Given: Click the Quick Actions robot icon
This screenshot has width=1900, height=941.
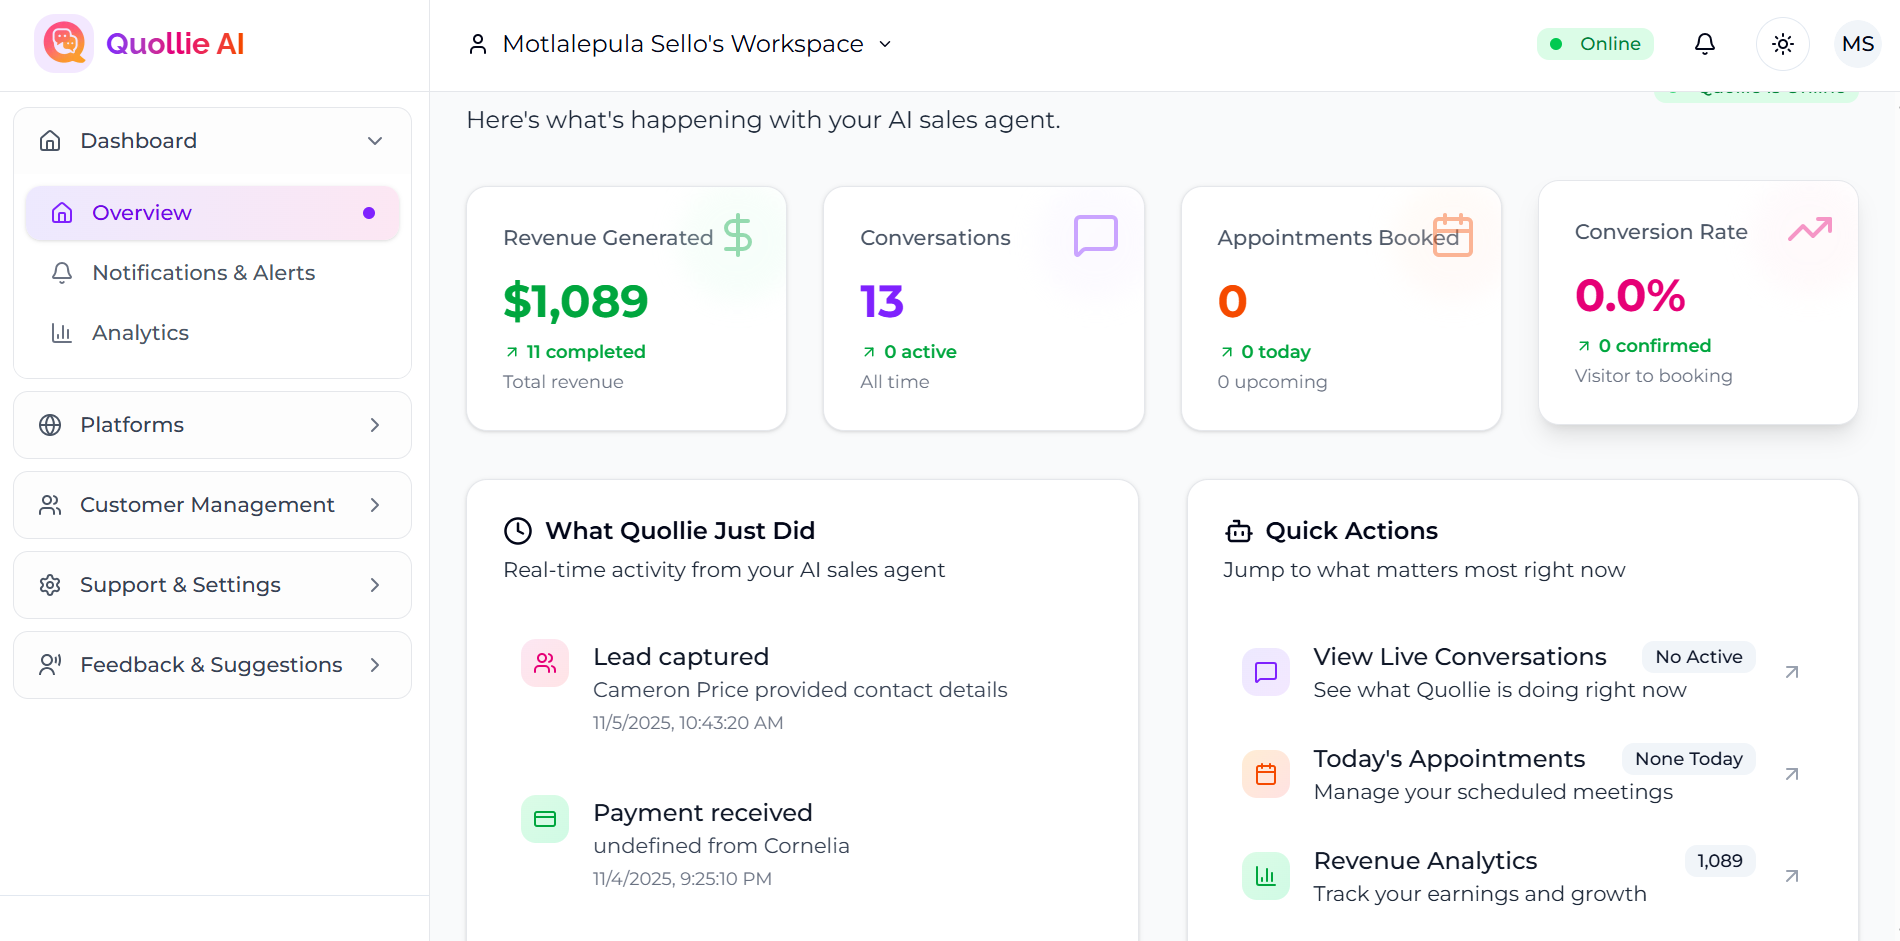Looking at the screenshot, I should (x=1239, y=531).
